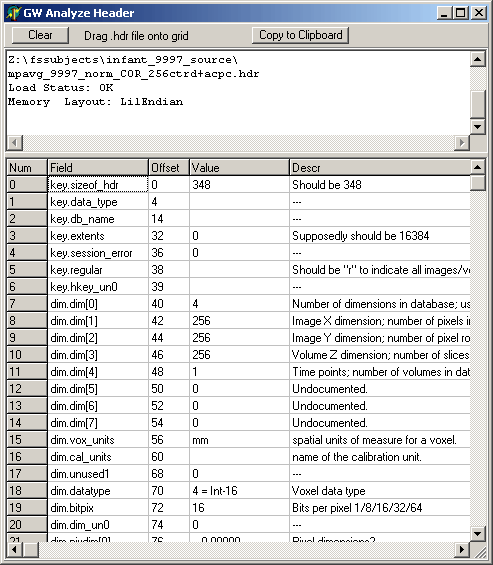Select the key.regular field cell
Image resolution: width=493 pixels, height=565 pixels.
coord(98,270)
